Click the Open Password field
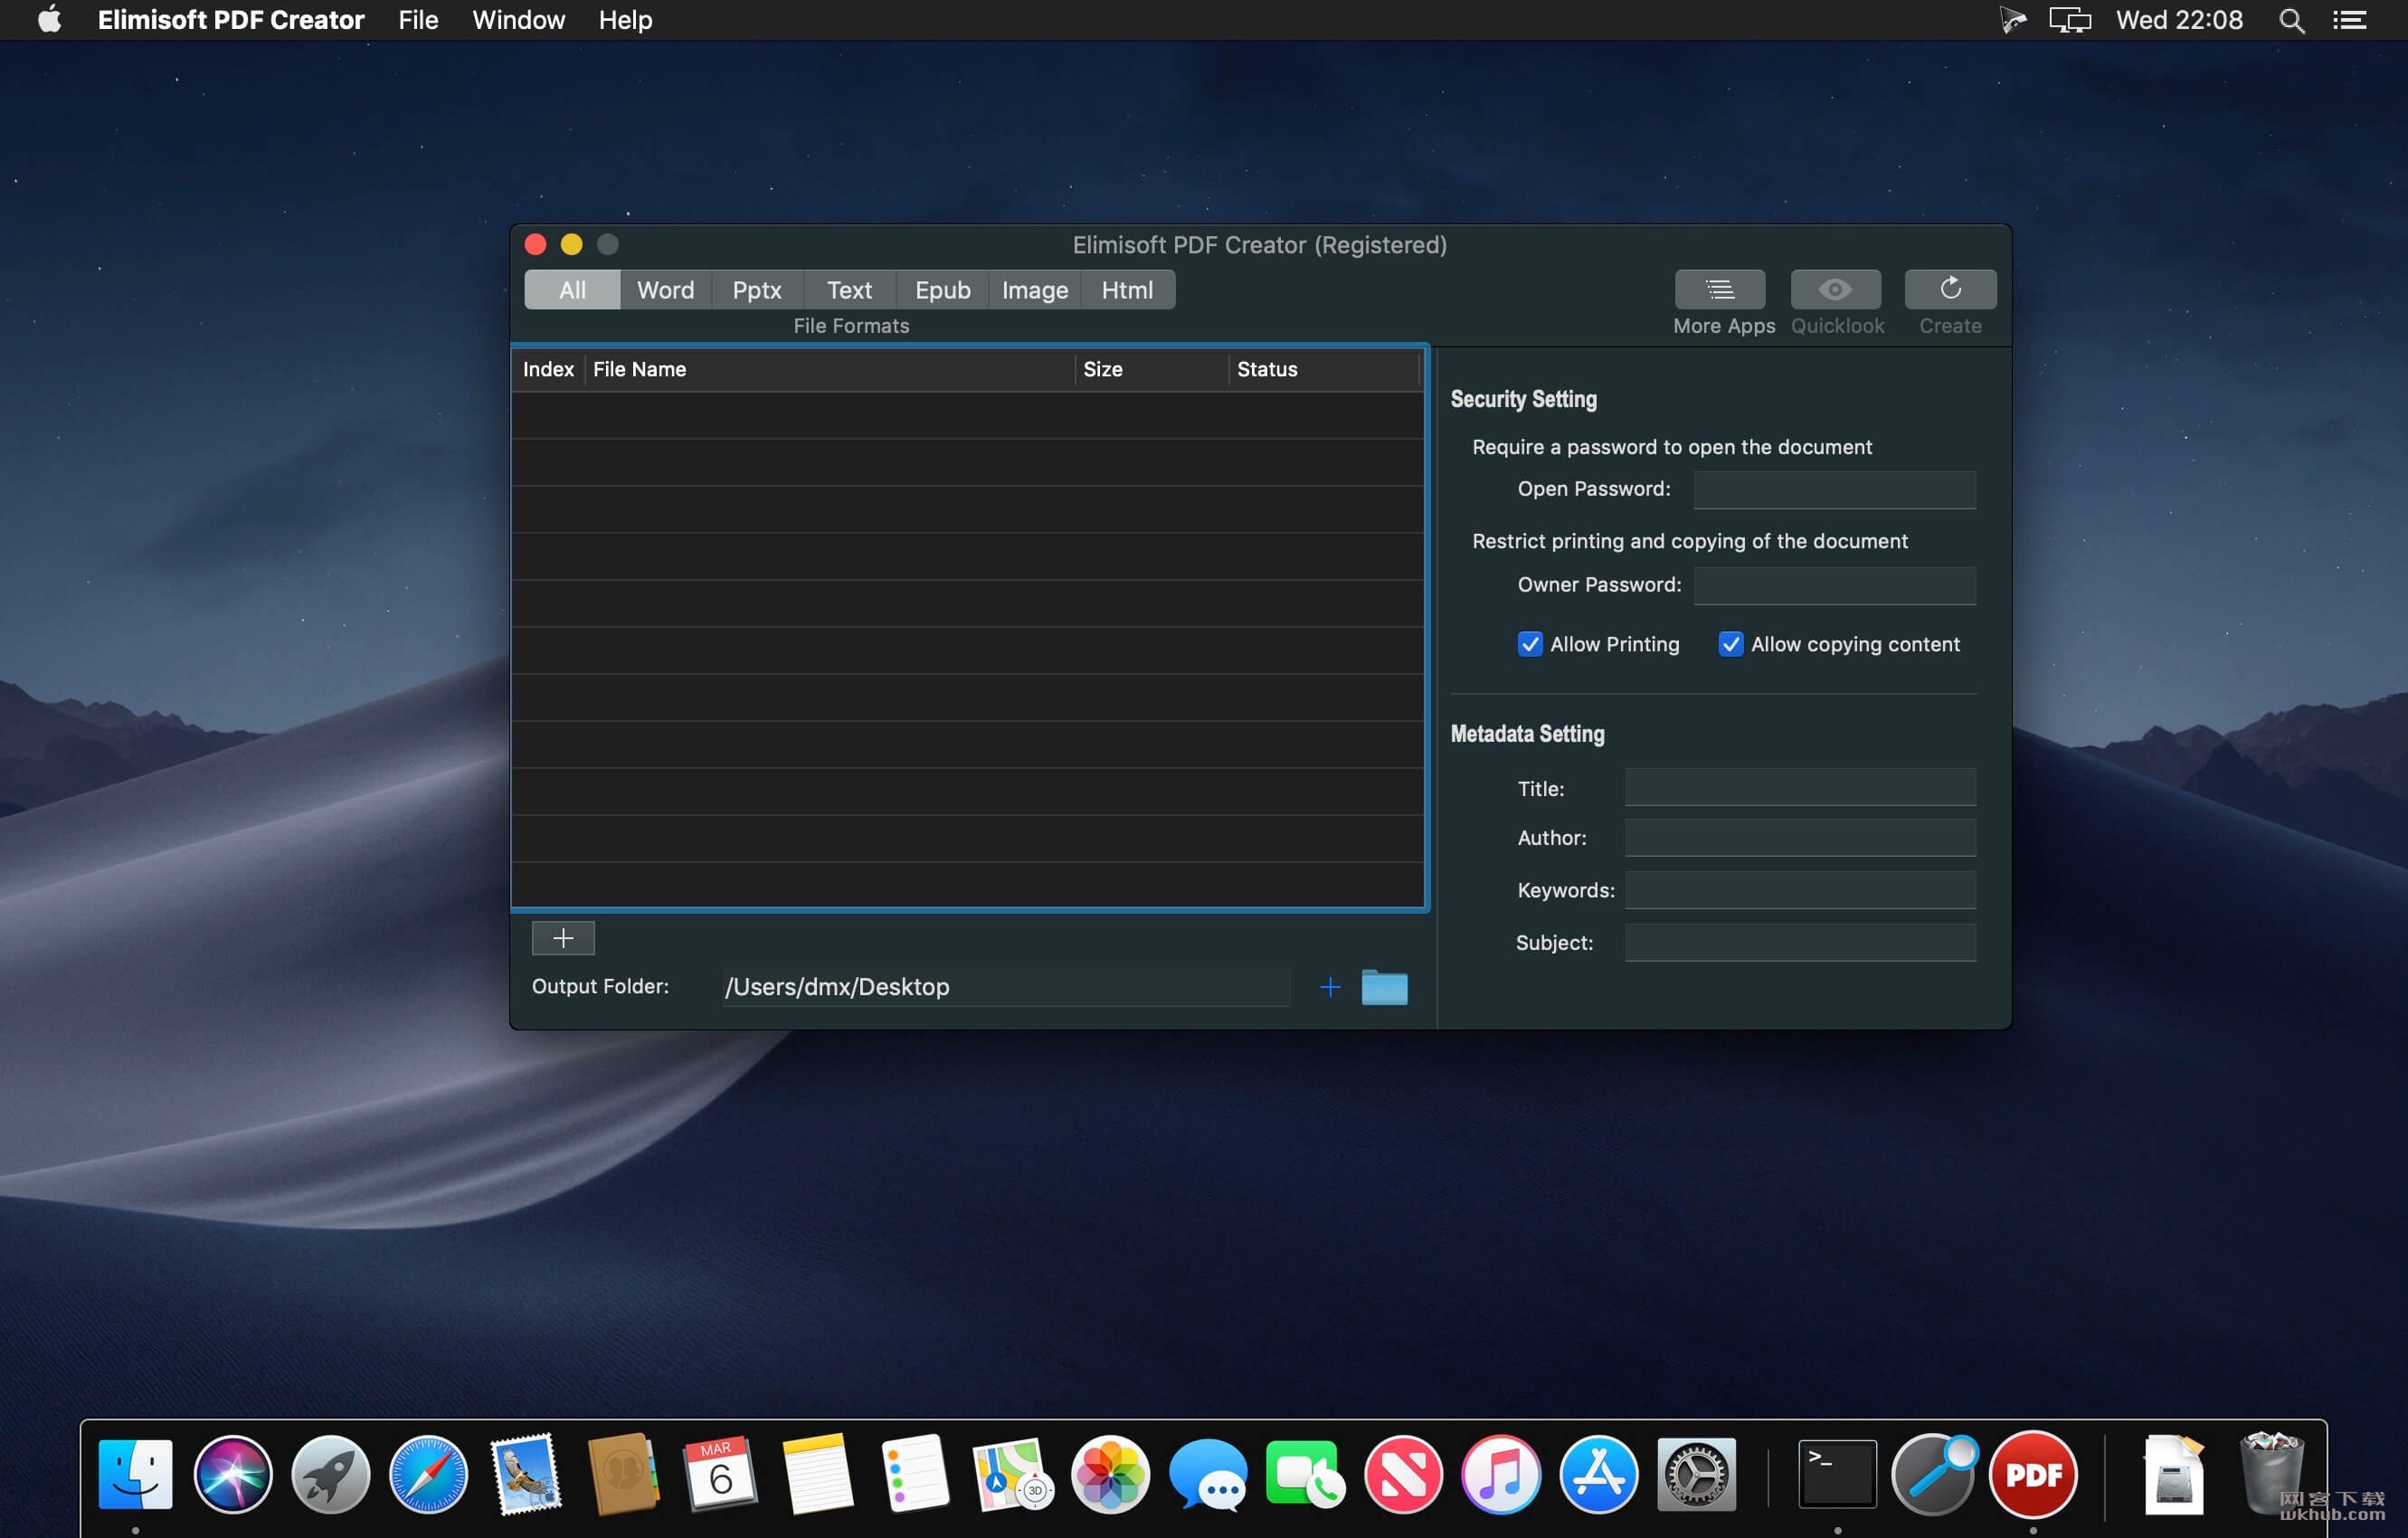 click(1835, 489)
